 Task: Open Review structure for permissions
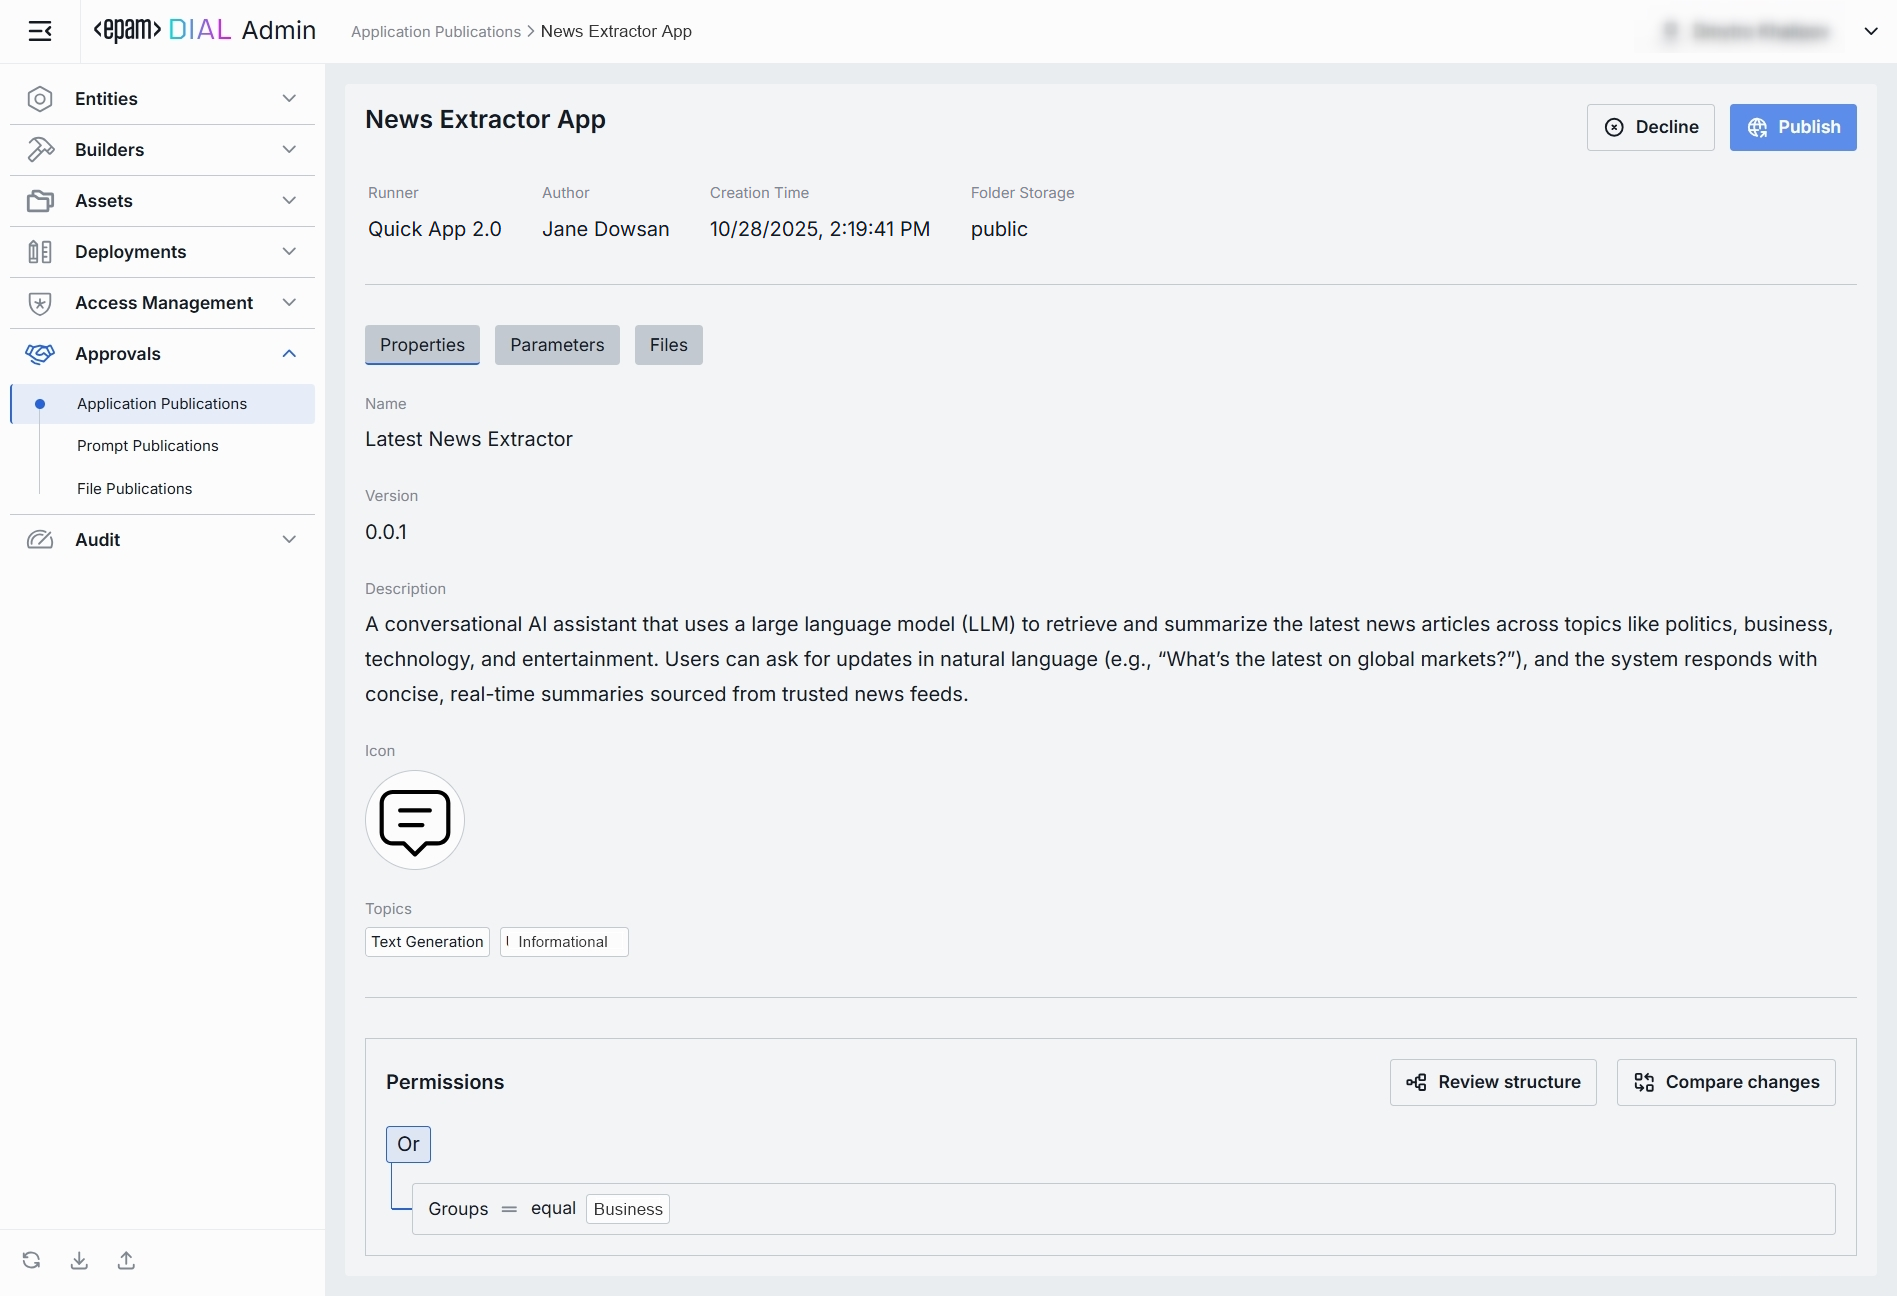coord(1493,1082)
